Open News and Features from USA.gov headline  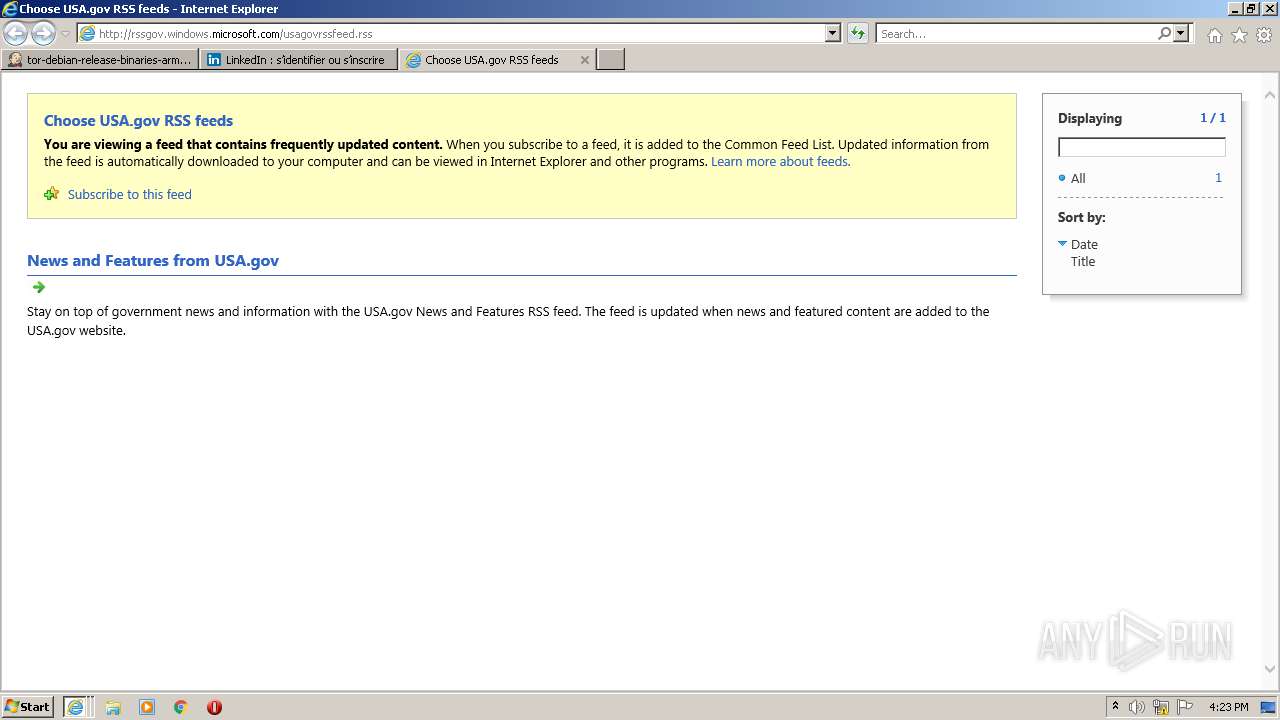[x=153, y=260]
